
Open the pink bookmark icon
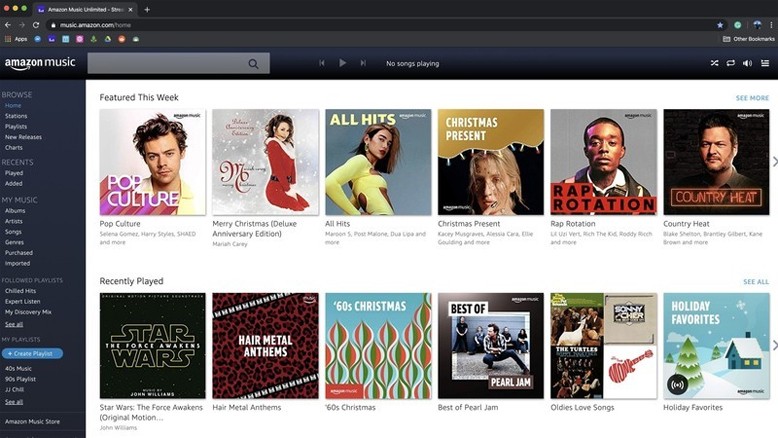[79, 39]
